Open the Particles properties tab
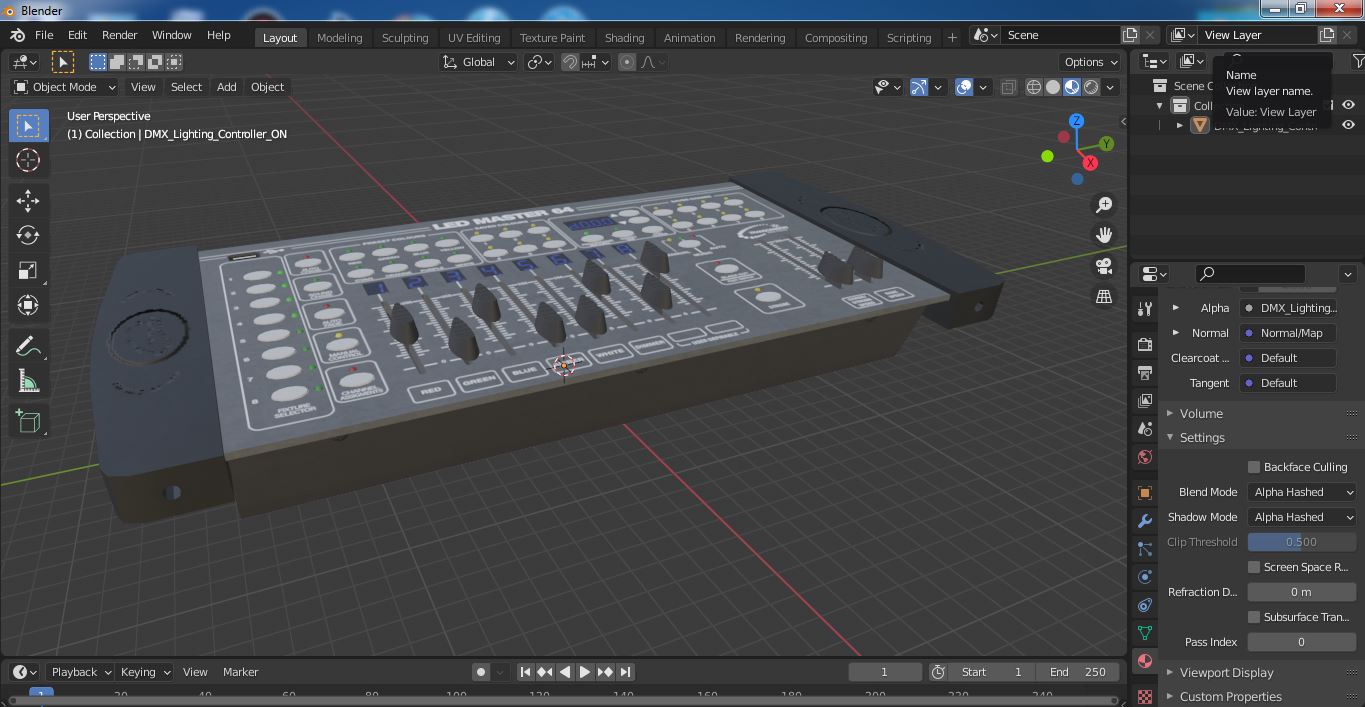1365x707 pixels. [x=1145, y=549]
